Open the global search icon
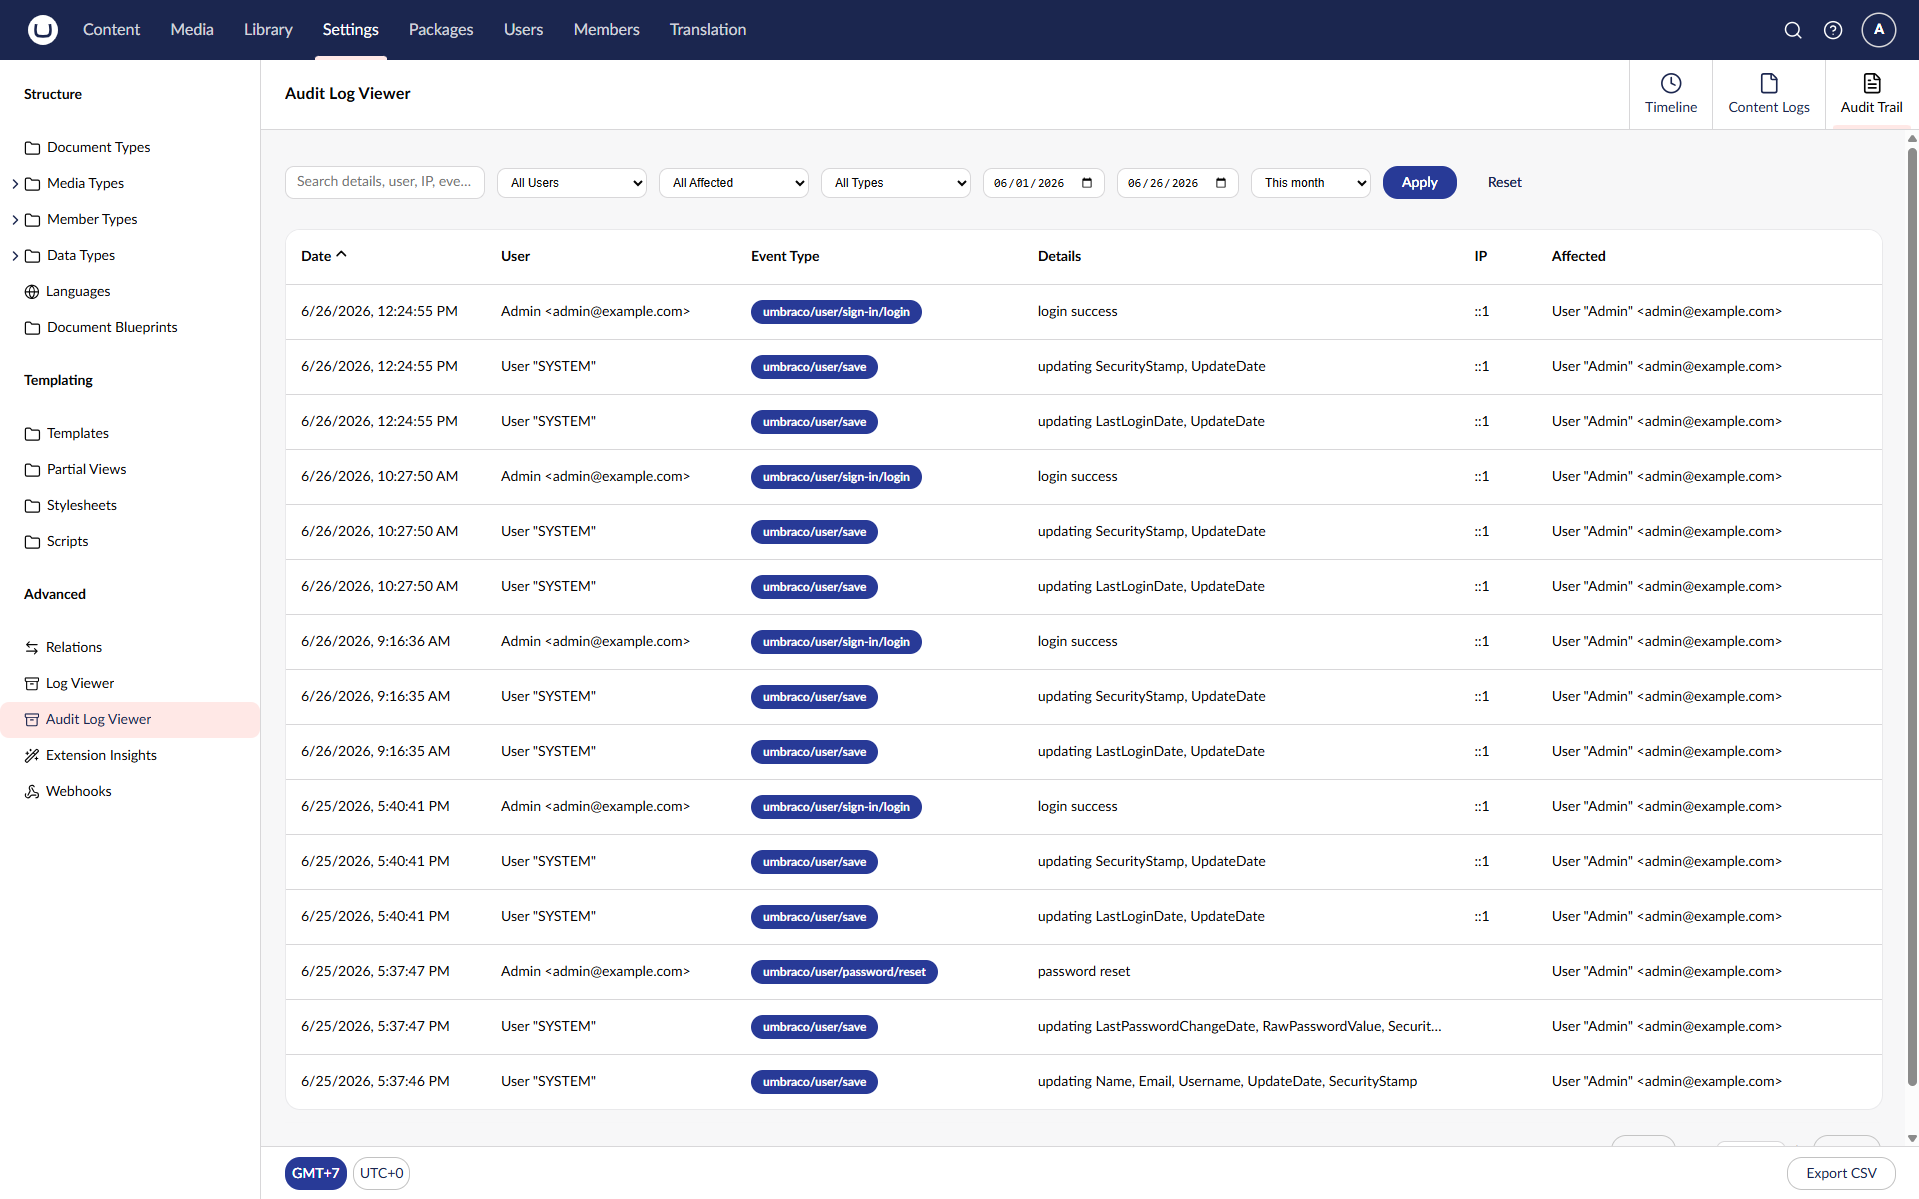Viewport: 1919px width, 1199px height. point(1793,30)
